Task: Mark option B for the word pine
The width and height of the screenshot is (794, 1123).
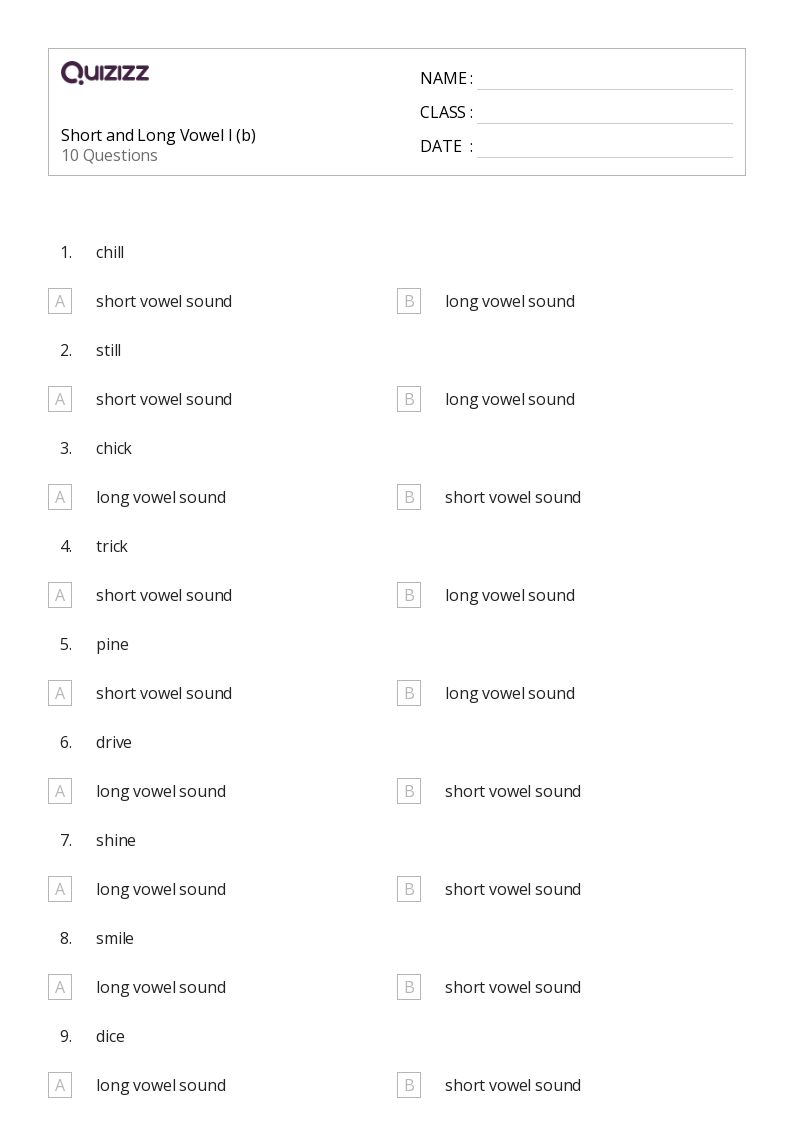Action: (409, 693)
